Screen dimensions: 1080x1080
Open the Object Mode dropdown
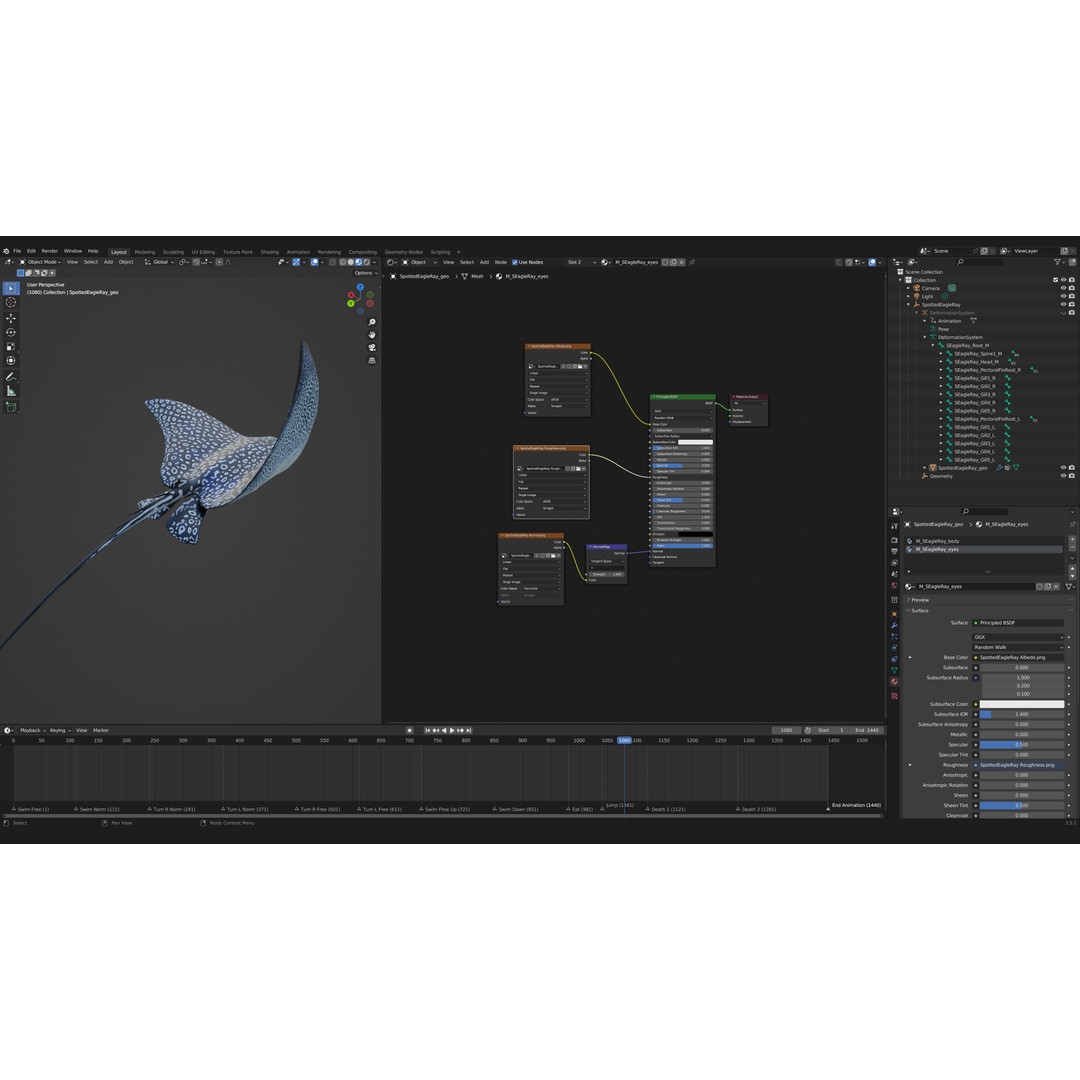point(41,262)
